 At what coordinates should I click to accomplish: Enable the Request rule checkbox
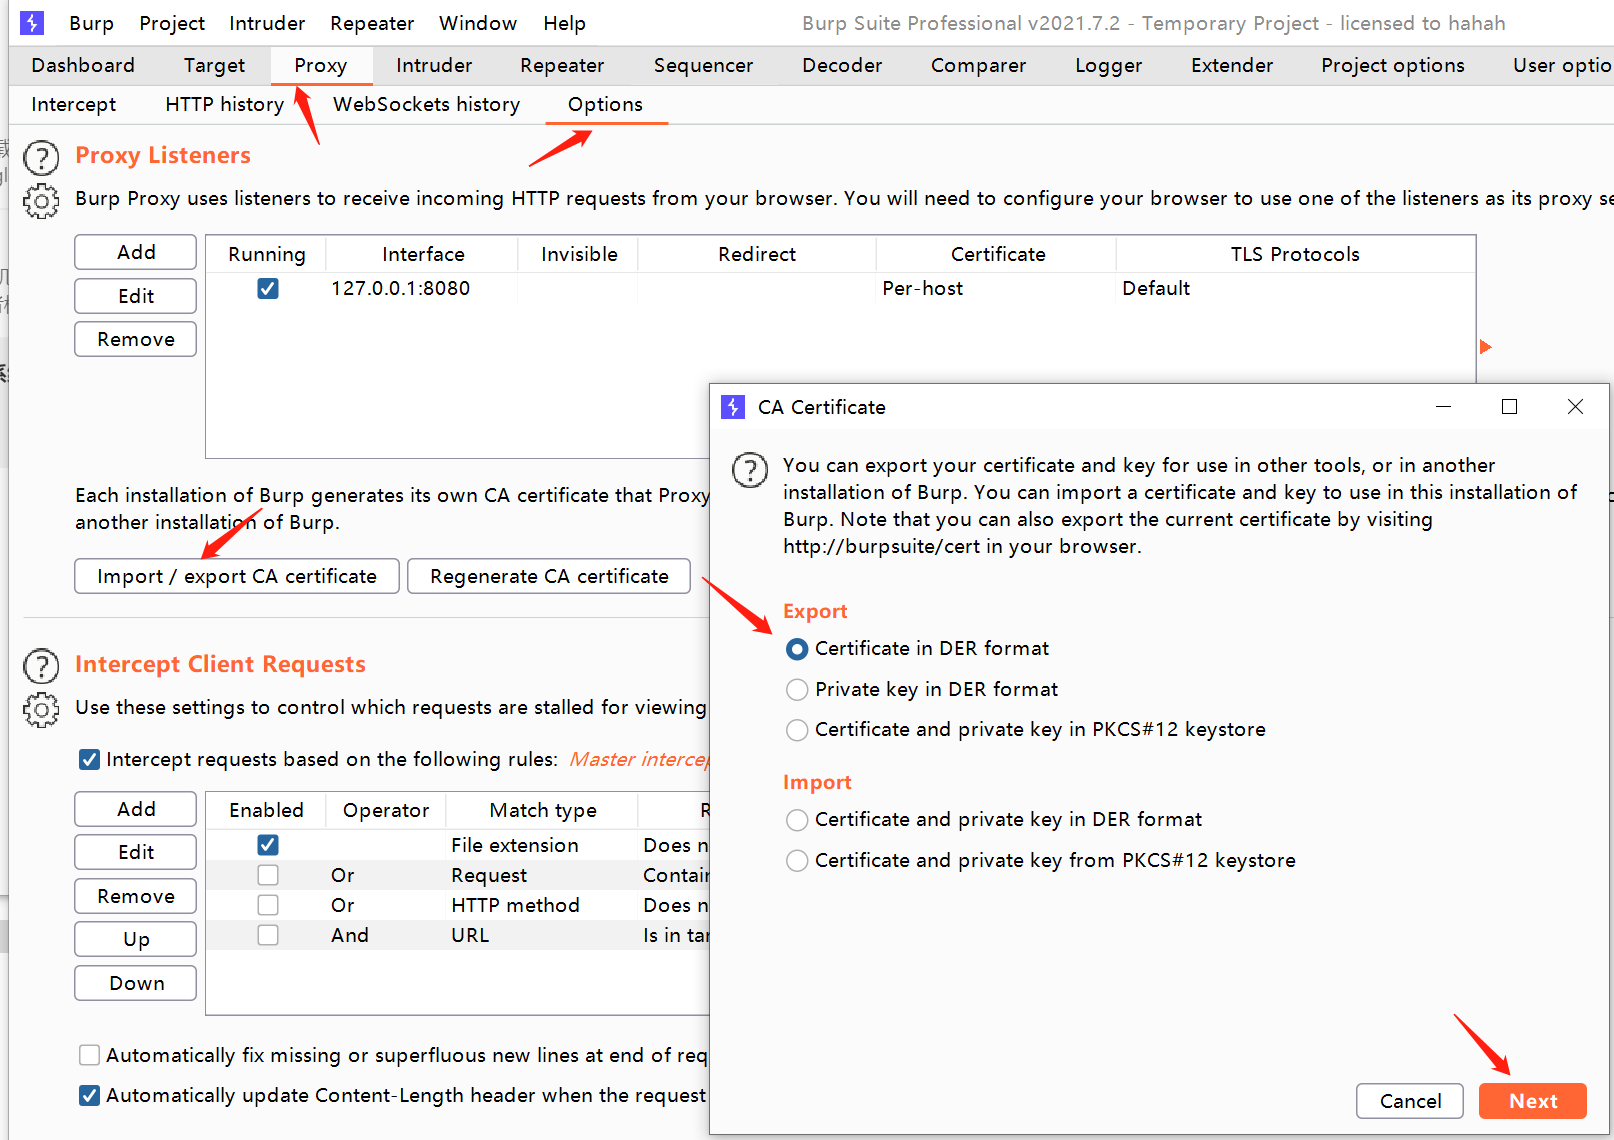point(268,875)
